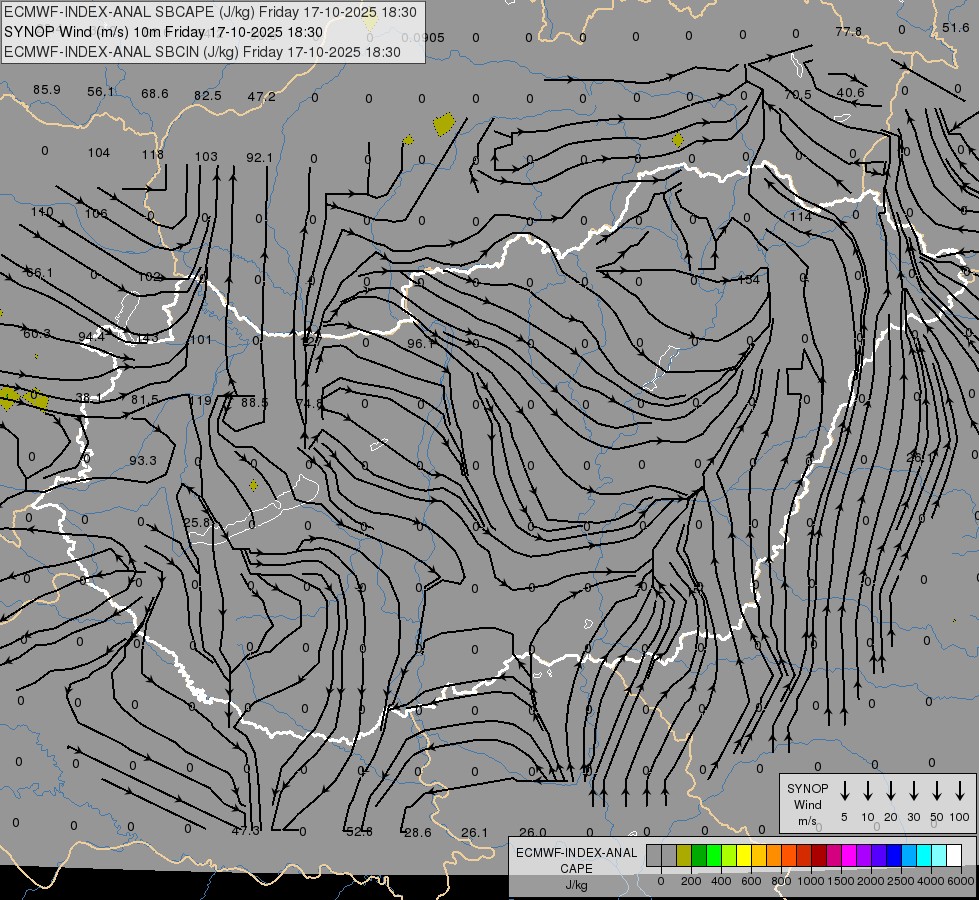Click the 66.1 value on the map
Viewport: 979px width, 900px height.
(x=39, y=273)
